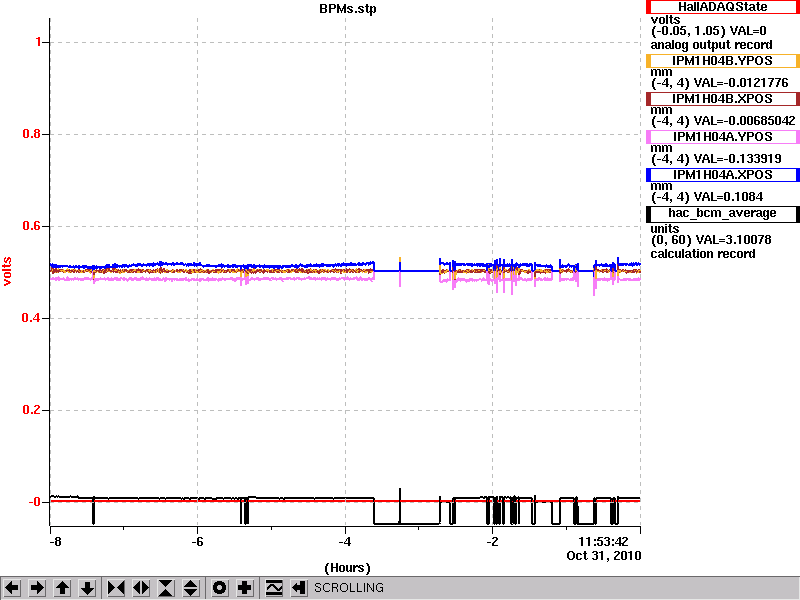Viewport: 800px width, 600px height.
Task: Click the wave-line refresh plot icon
Action: 274,588
